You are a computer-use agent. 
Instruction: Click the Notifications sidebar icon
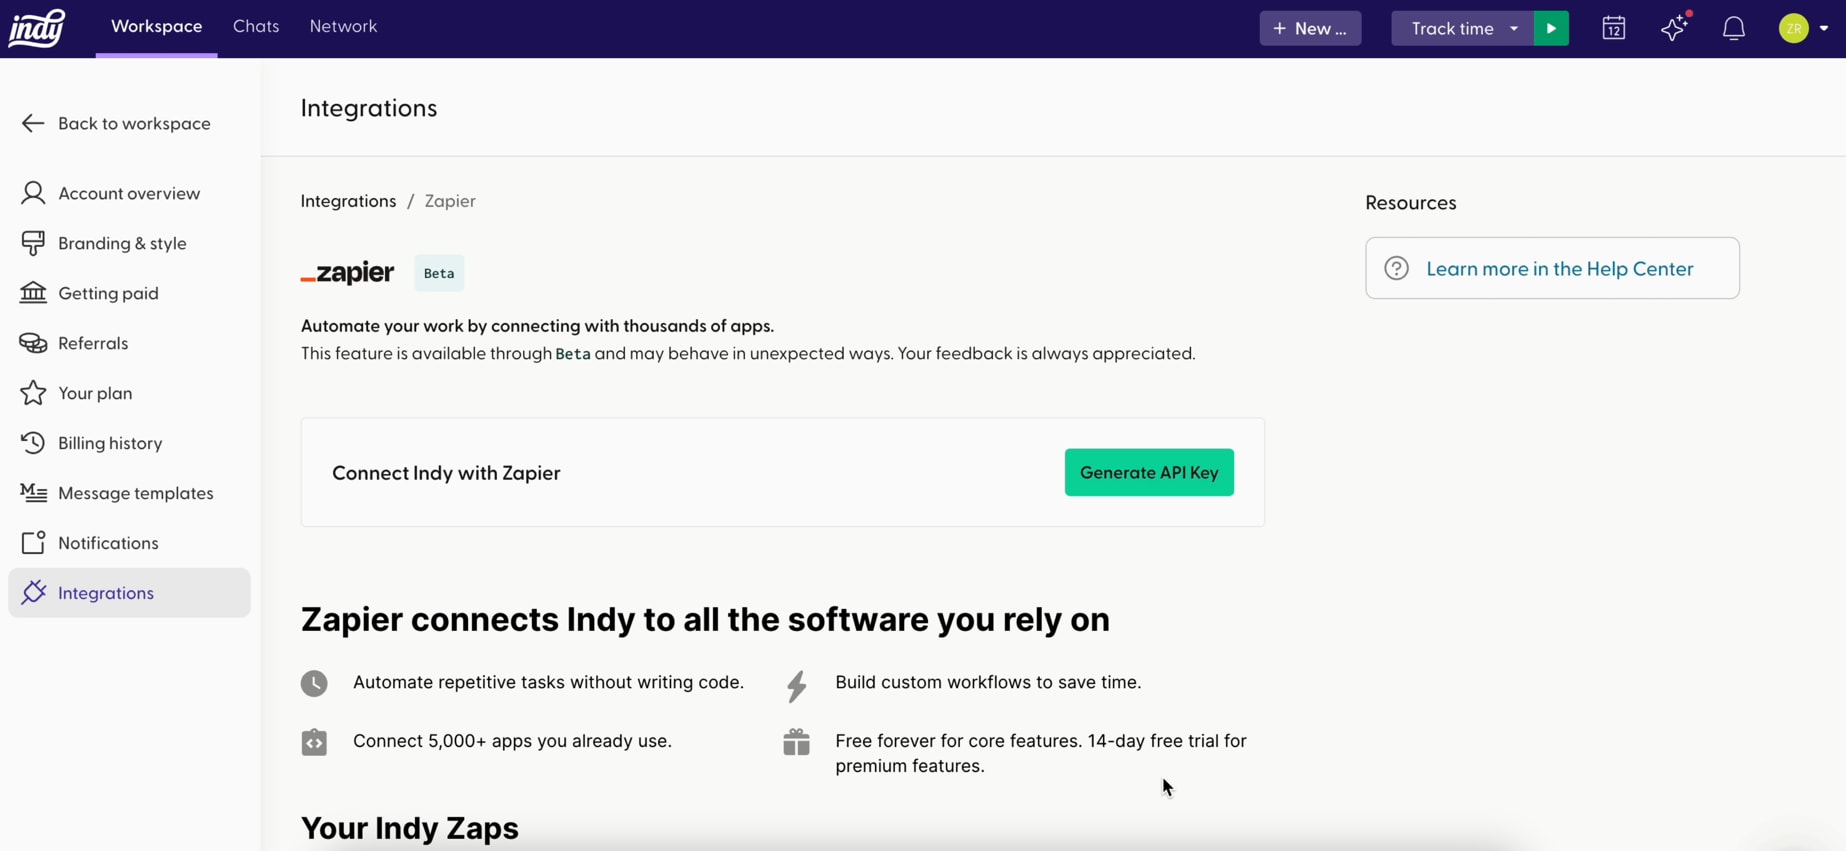[33, 543]
